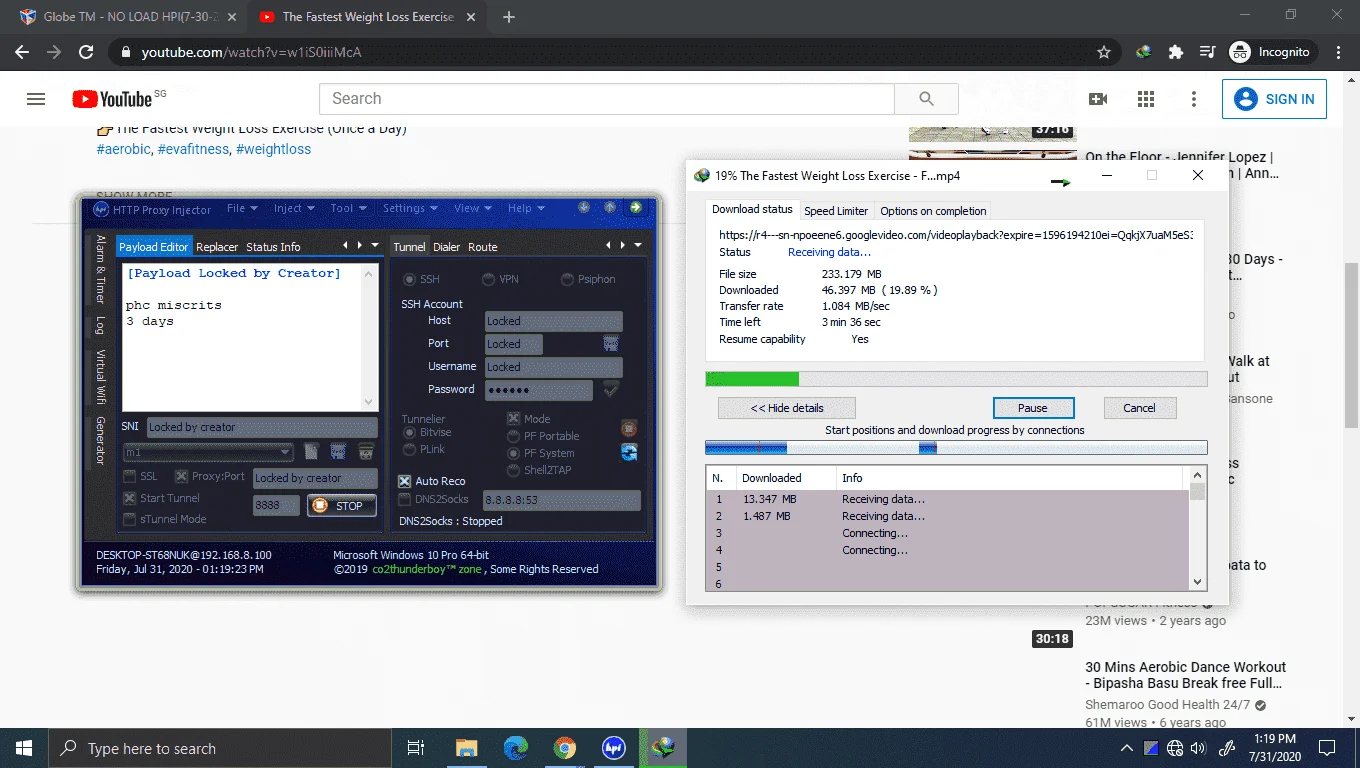Screen dimensions: 1360x768
Task: Bookmark this page with the star icon
Action: click(1104, 52)
